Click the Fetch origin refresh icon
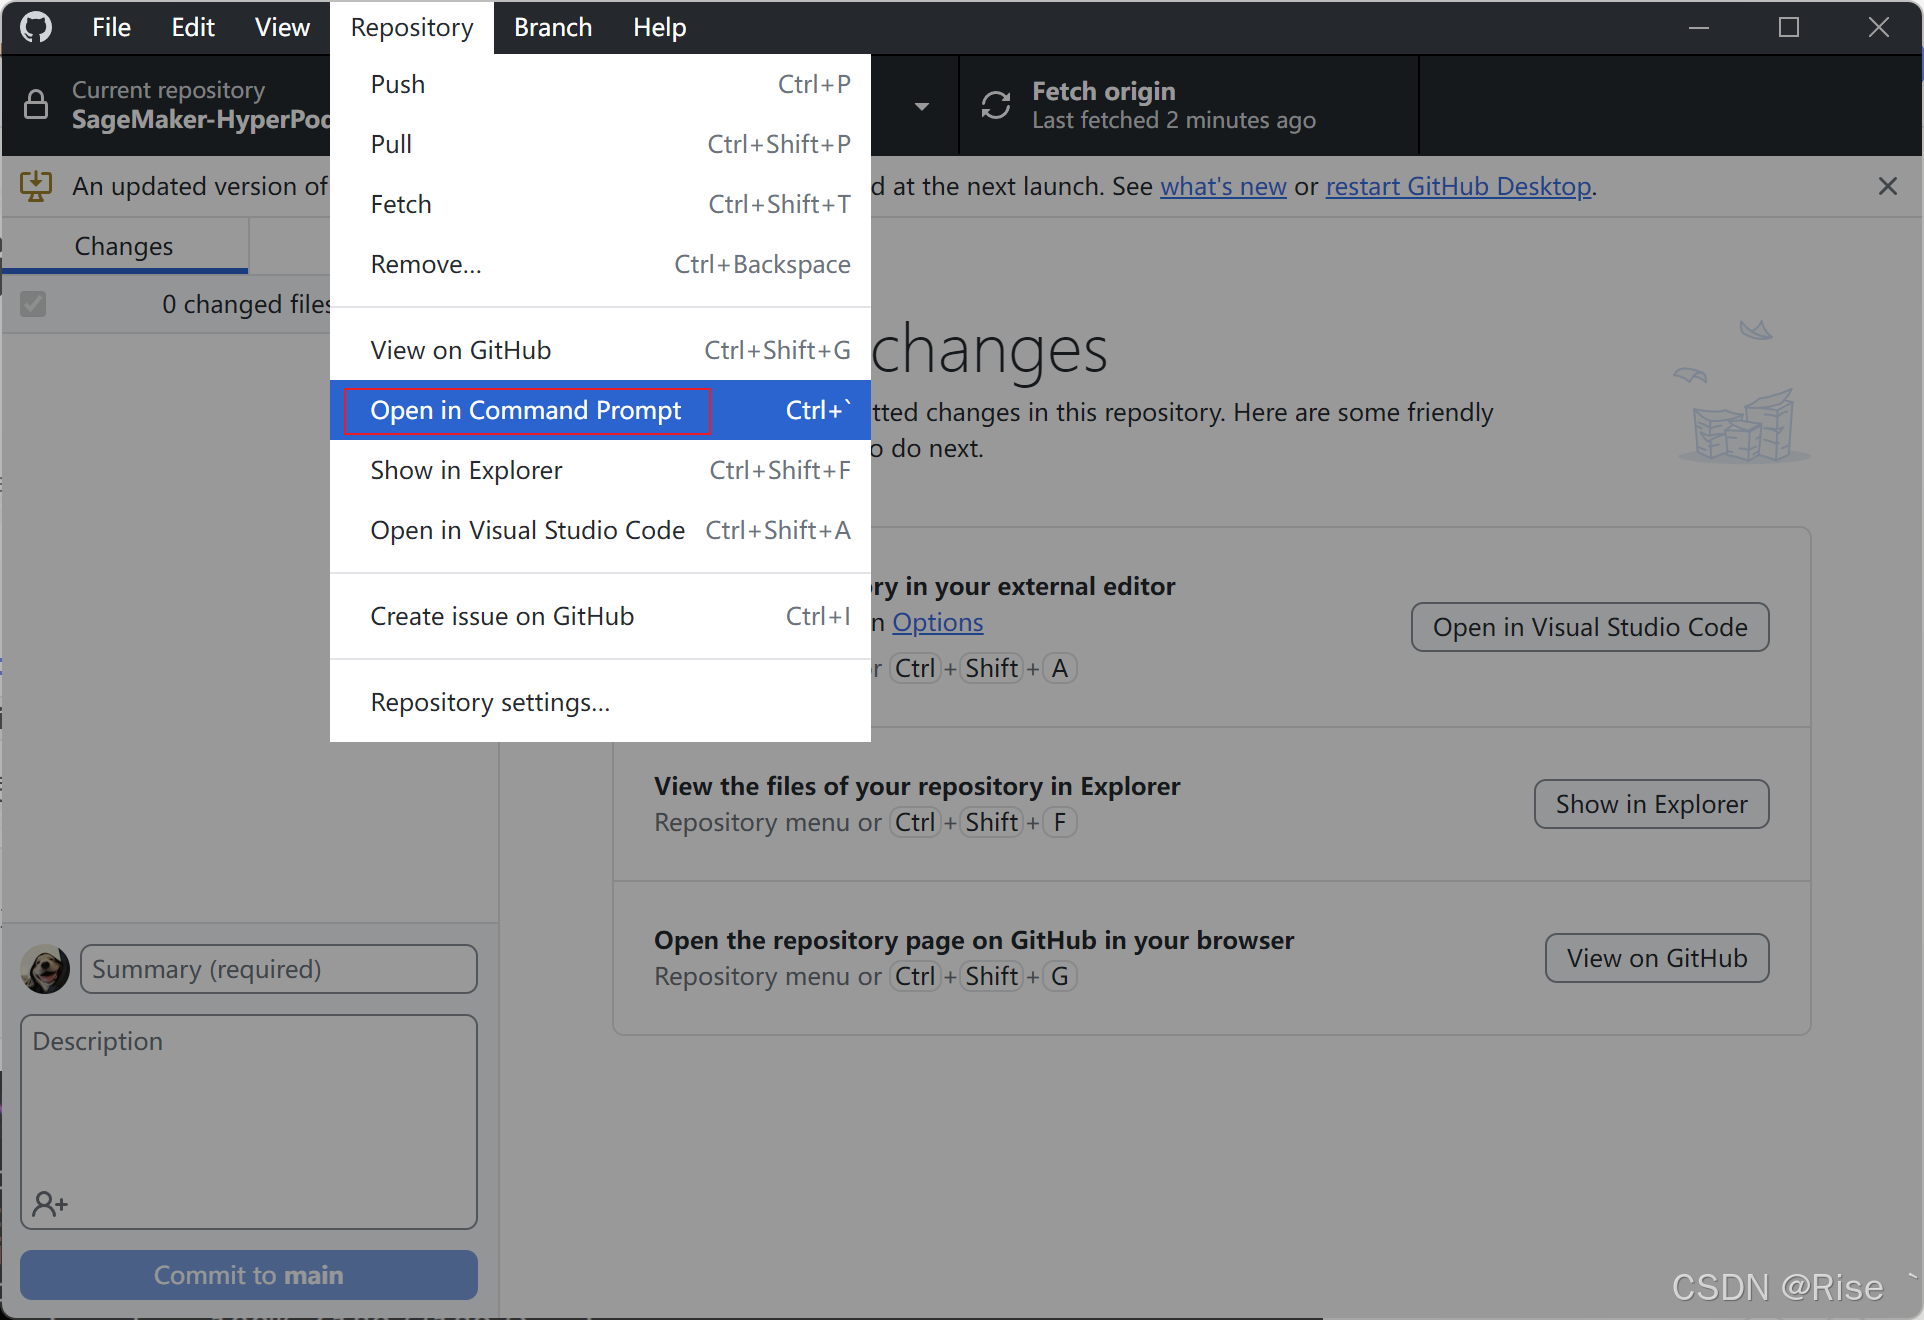Screen dimensions: 1924x1320 tap(996, 105)
